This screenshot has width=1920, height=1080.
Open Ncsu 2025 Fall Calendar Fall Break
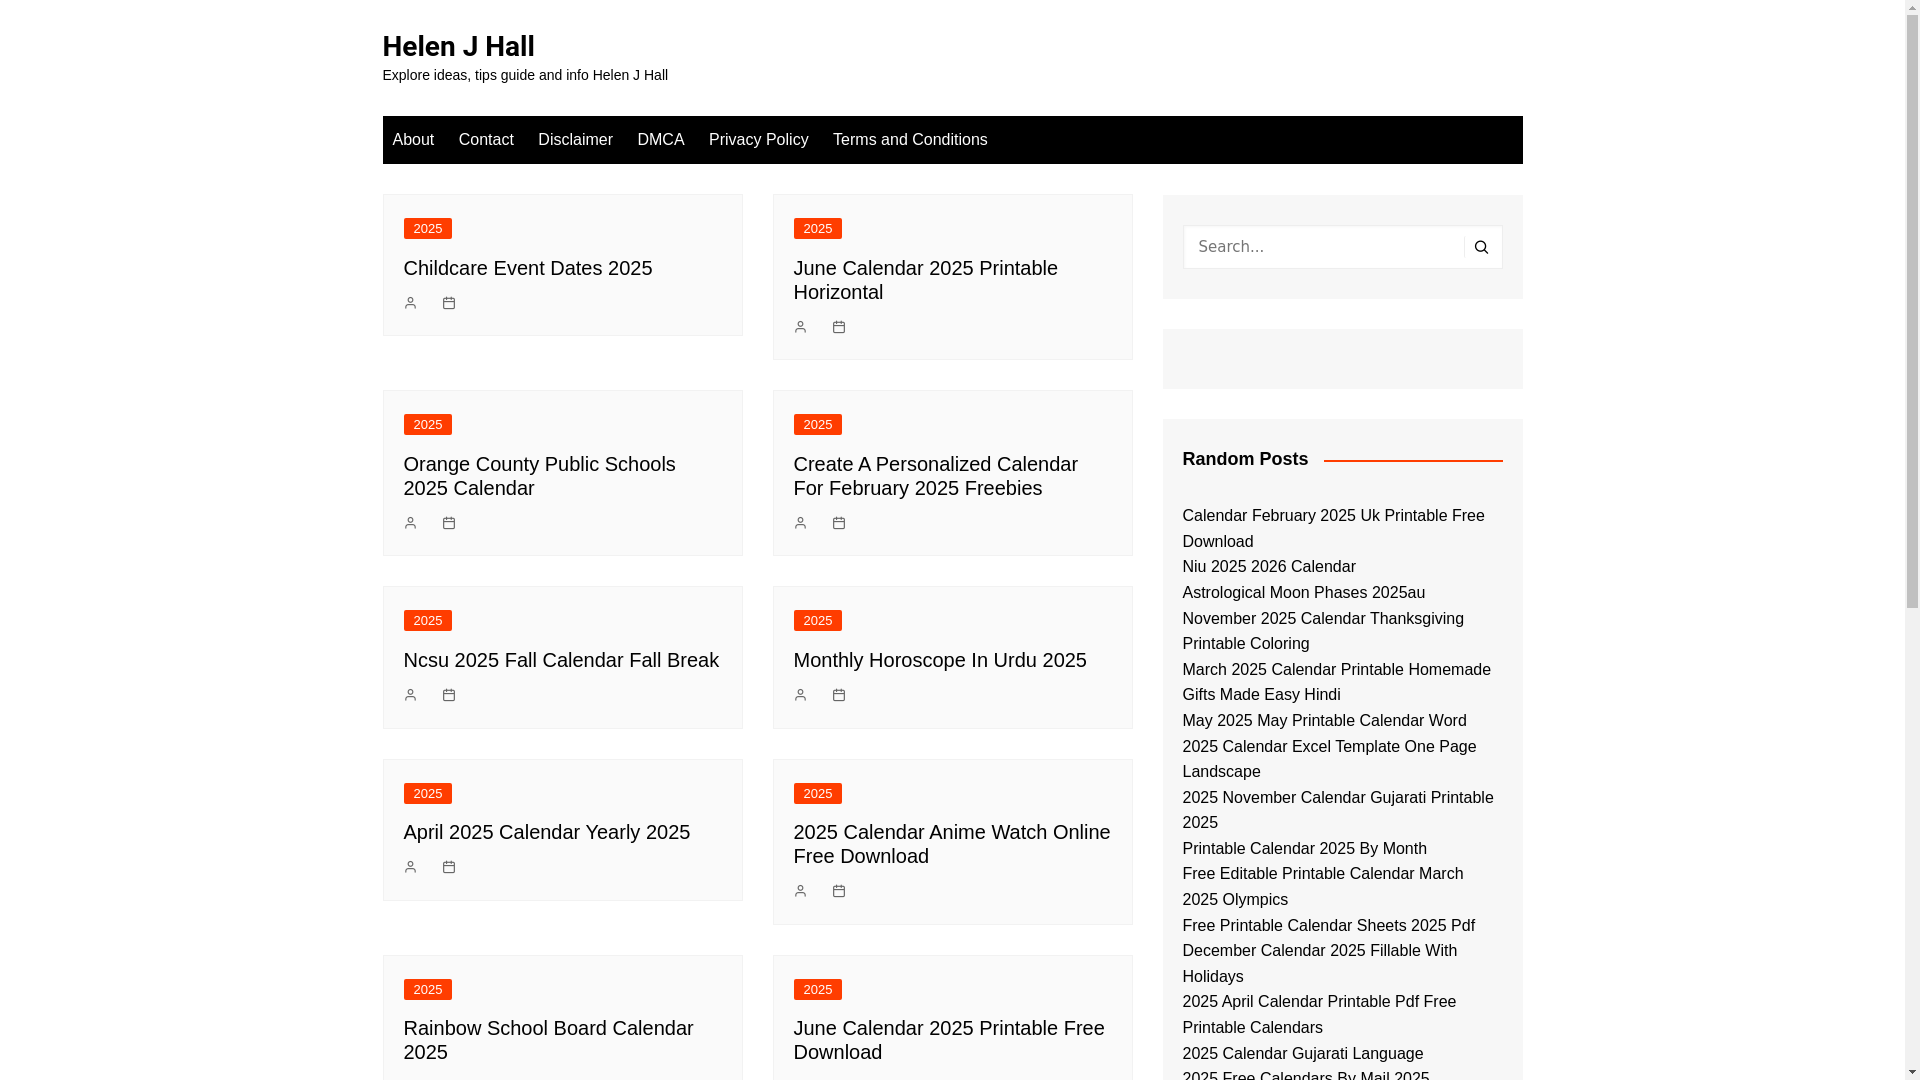pos(561,660)
